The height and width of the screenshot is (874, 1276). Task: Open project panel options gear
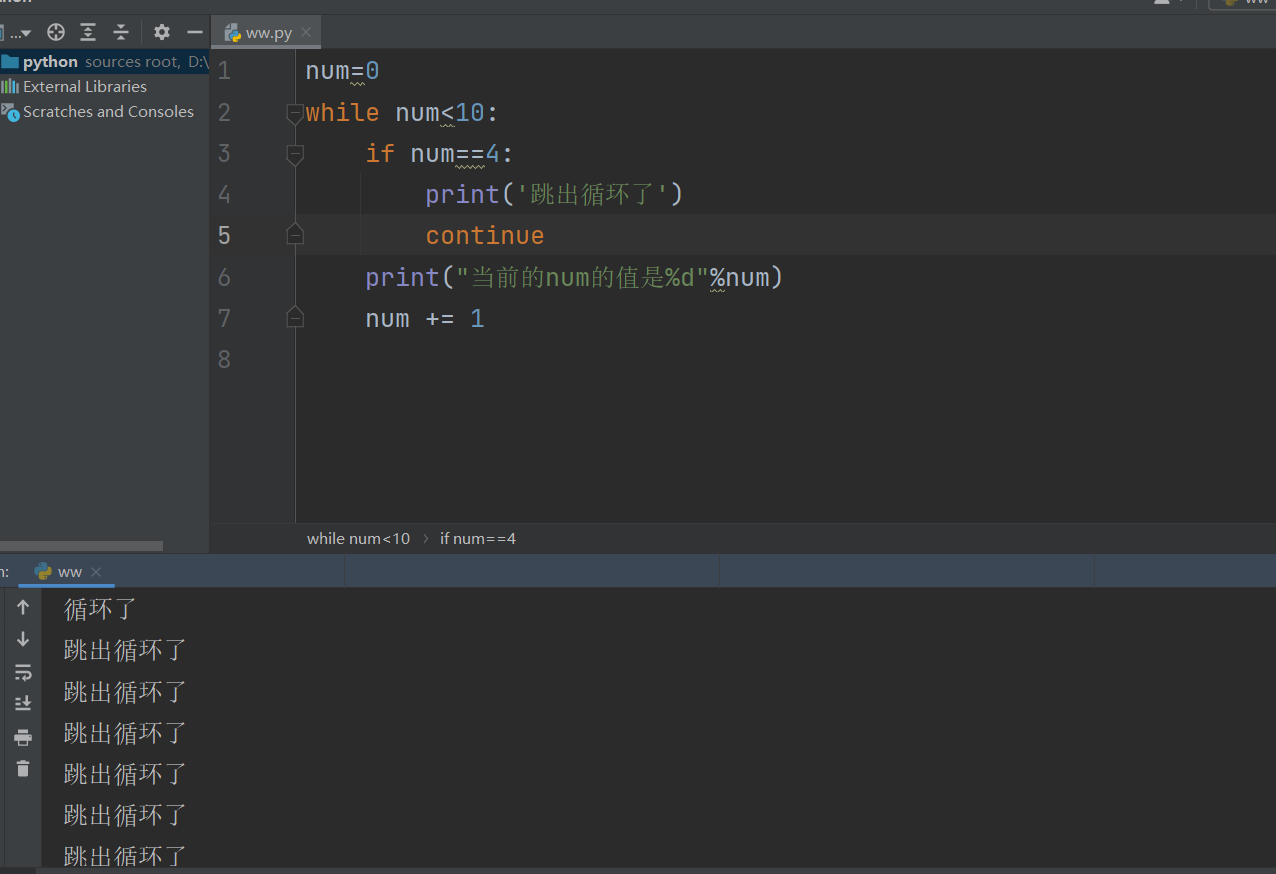[x=161, y=32]
